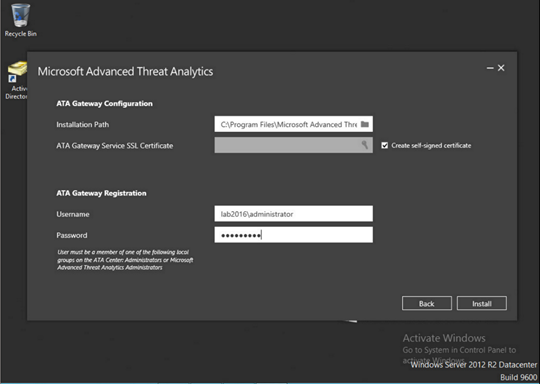
Task: Browse folder icon in Installation Path field
Action: (x=365, y=124)
